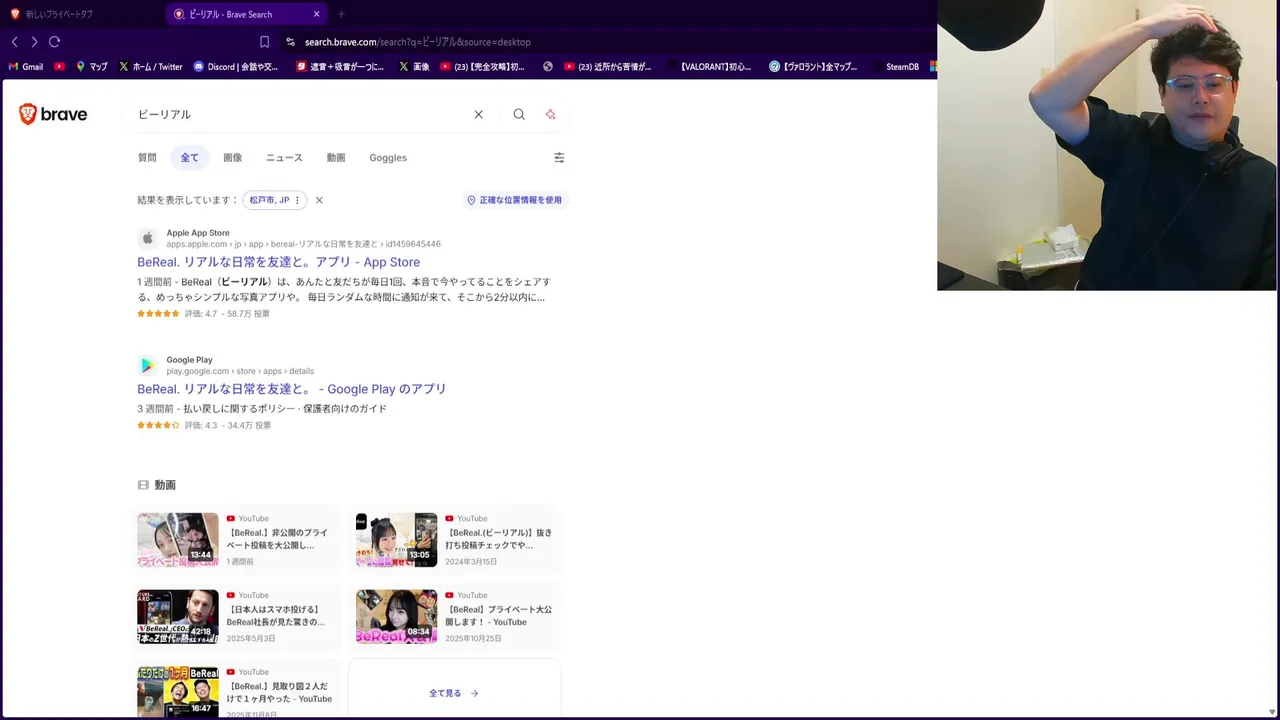Play the 13:44 video thumbnail

point(178,540)
